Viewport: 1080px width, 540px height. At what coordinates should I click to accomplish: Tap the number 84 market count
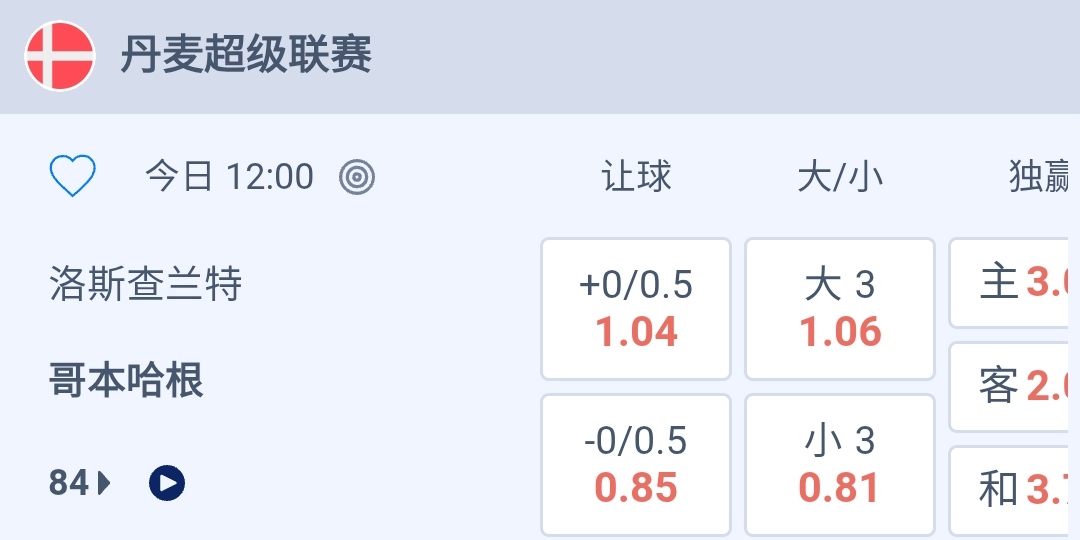point(69,484)
